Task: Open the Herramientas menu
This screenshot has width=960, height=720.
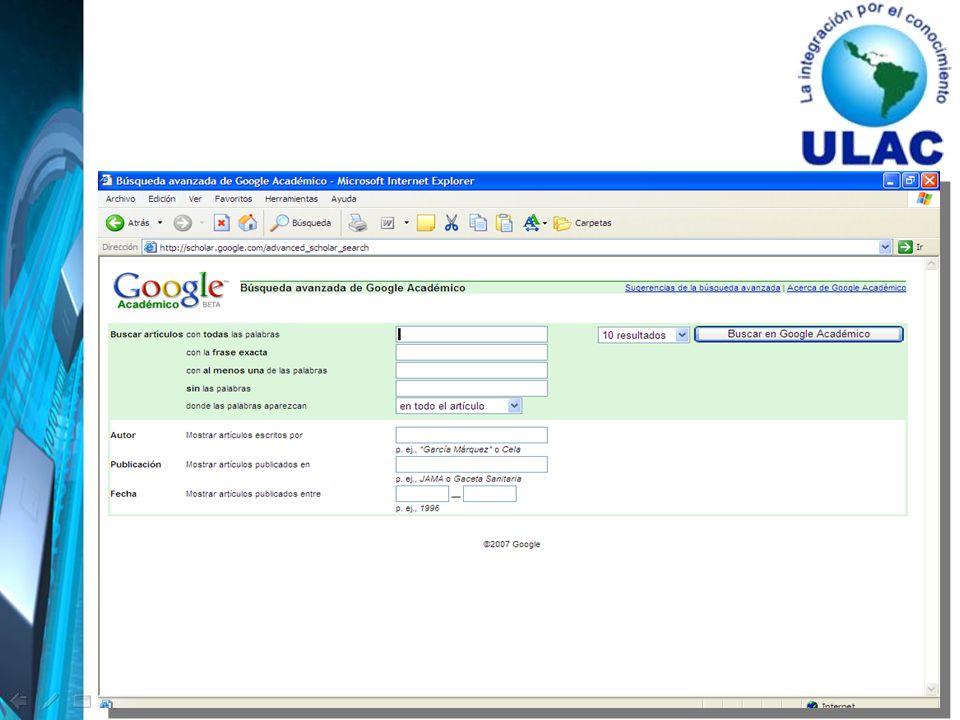Action: [x=291, y=199]
